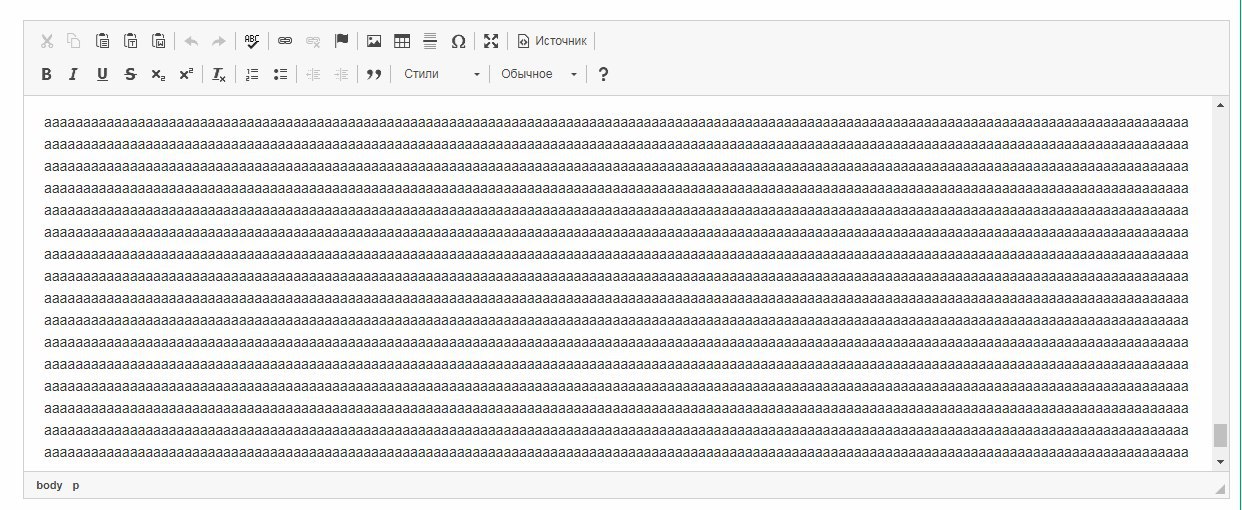Screen dimensions: 1242x510
Task: Maximize the editor
Action: (491, 41)
